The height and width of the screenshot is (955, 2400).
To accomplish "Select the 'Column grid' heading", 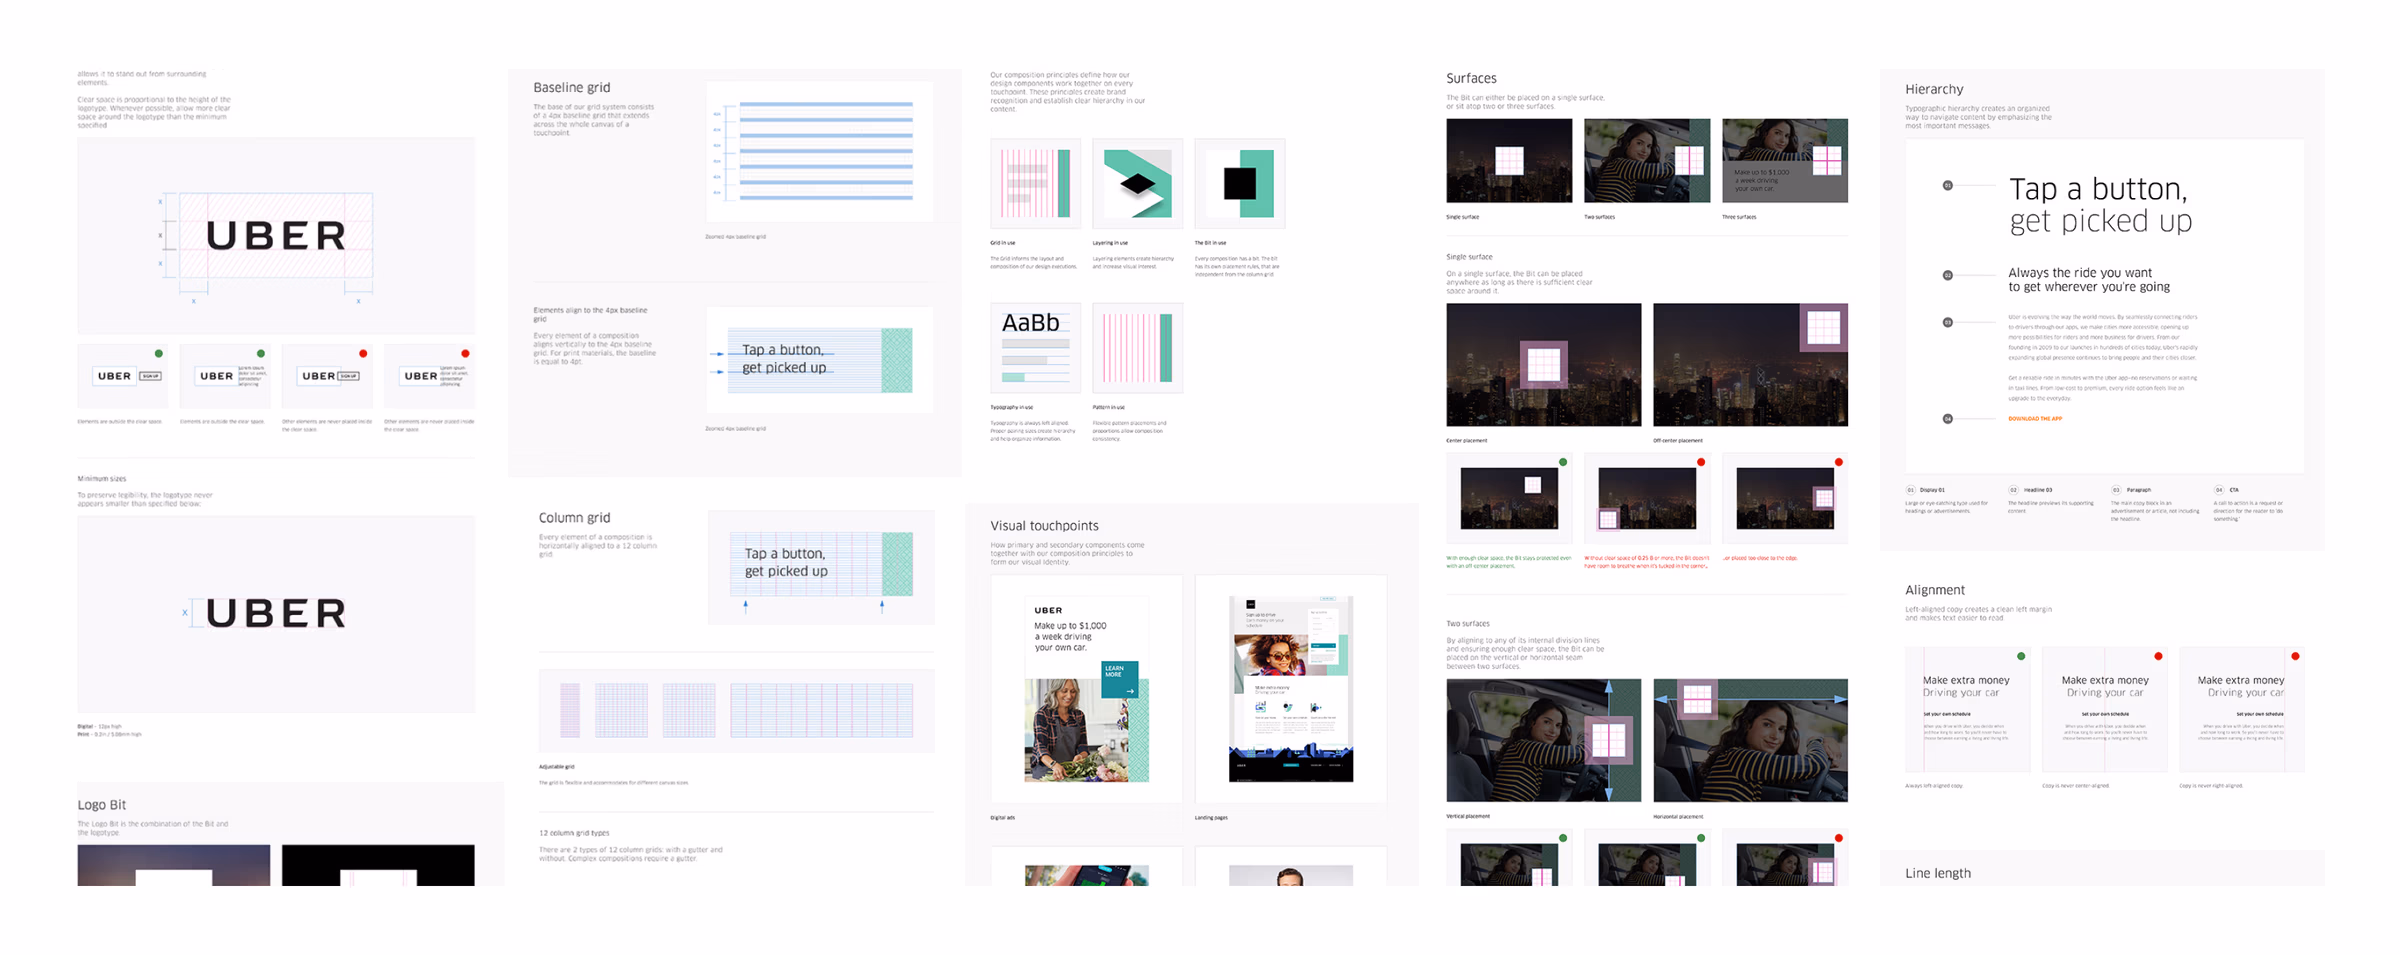I will [x=574, y=518].
